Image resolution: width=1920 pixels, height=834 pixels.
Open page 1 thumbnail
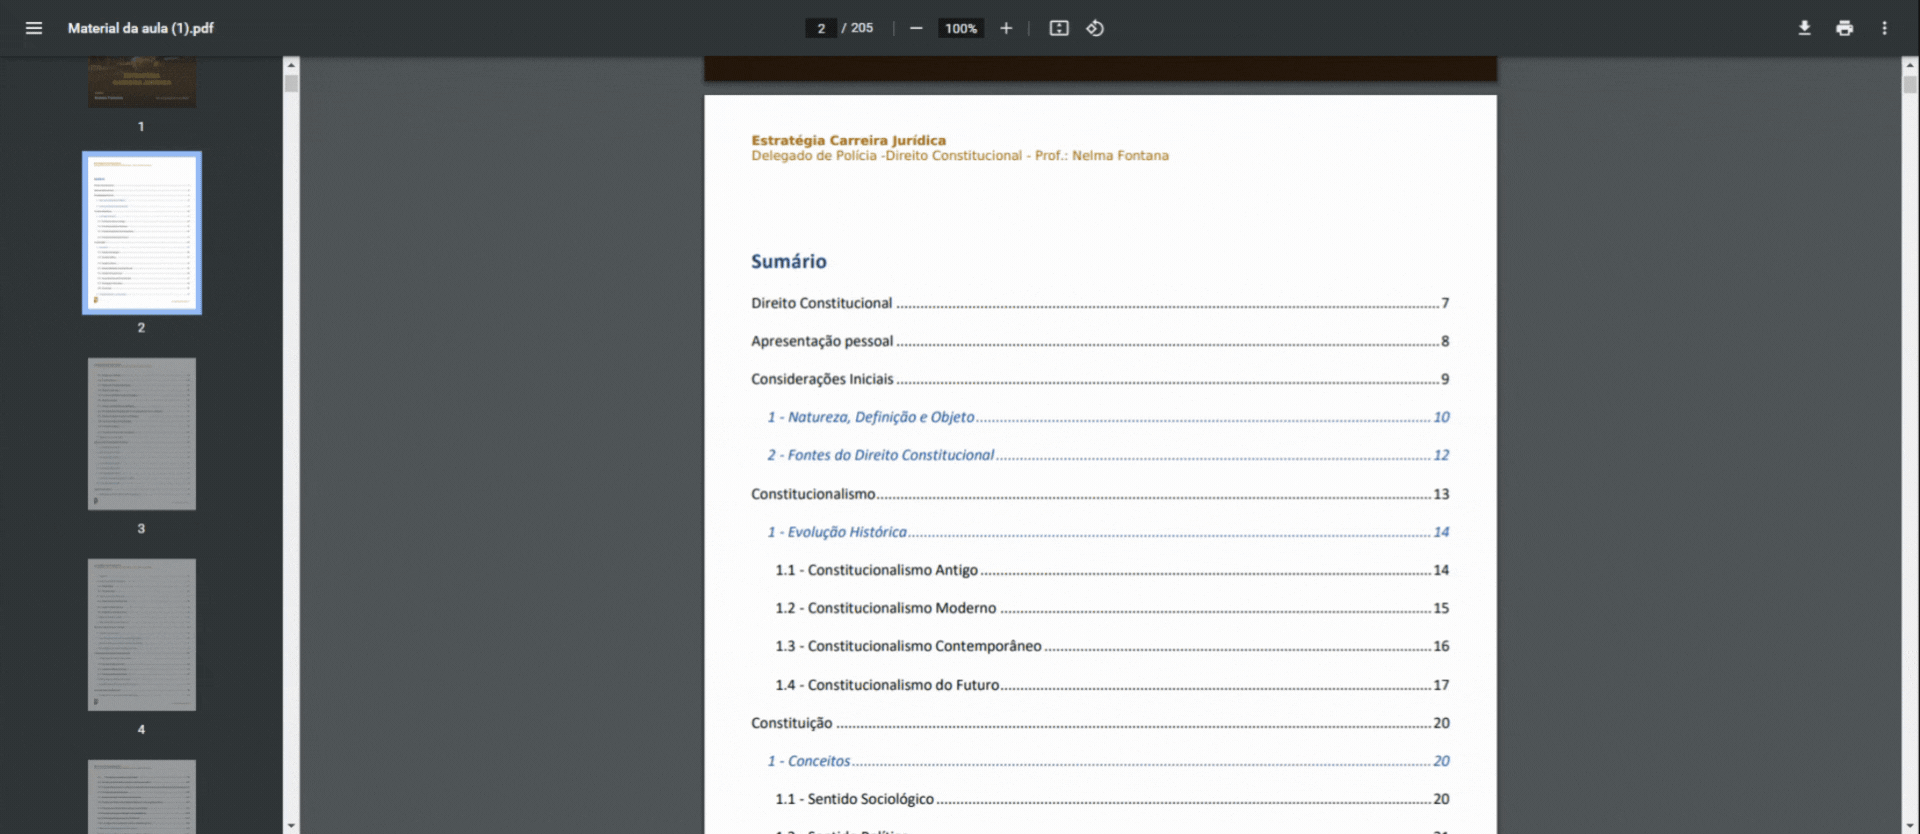[x=141, y=82]
